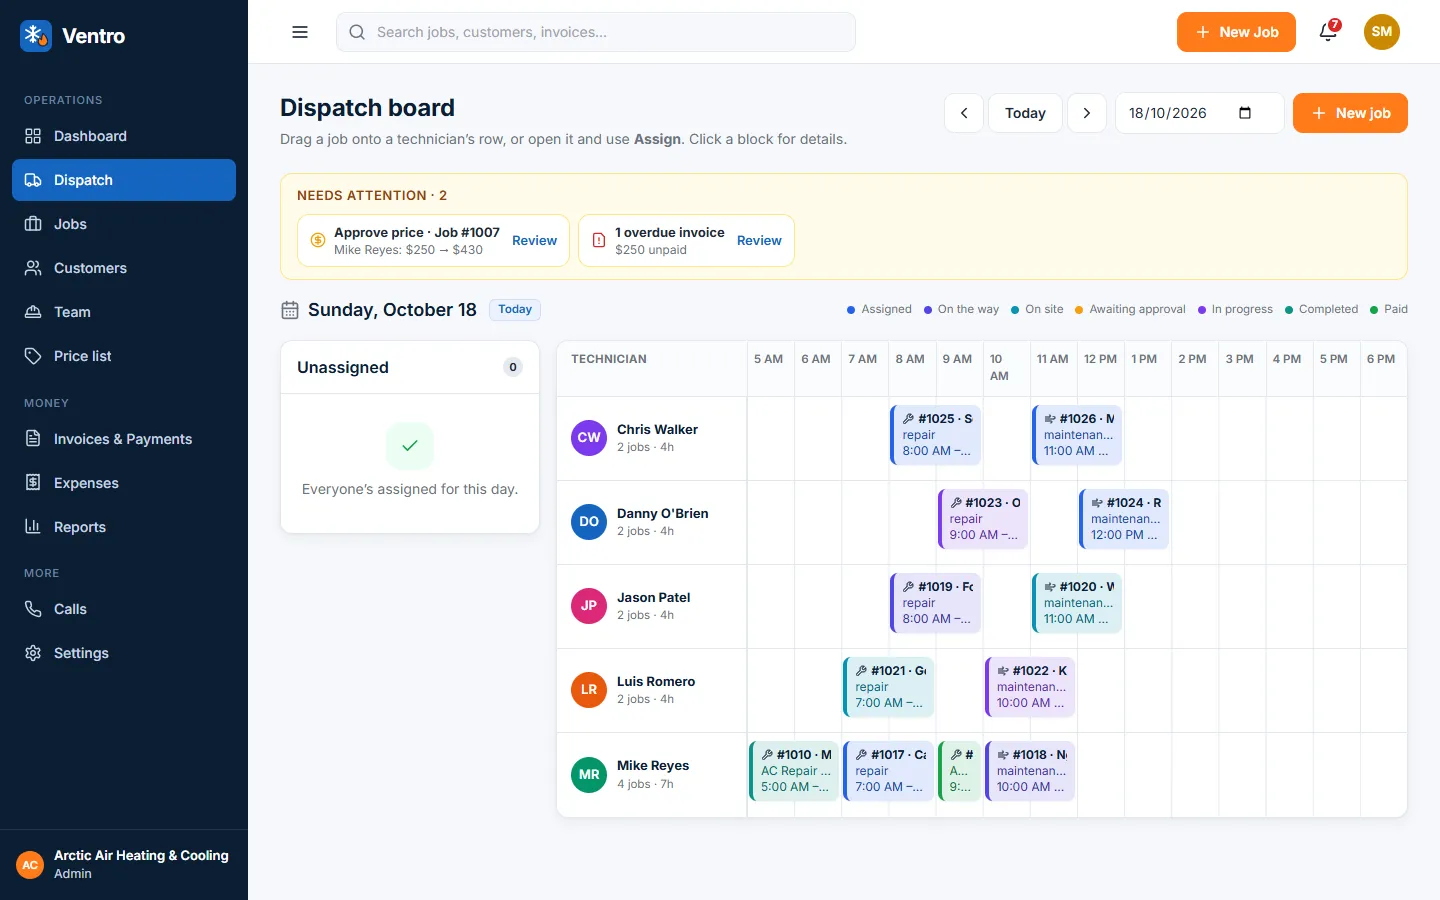Click the date field 18/10/2026

1199,113
